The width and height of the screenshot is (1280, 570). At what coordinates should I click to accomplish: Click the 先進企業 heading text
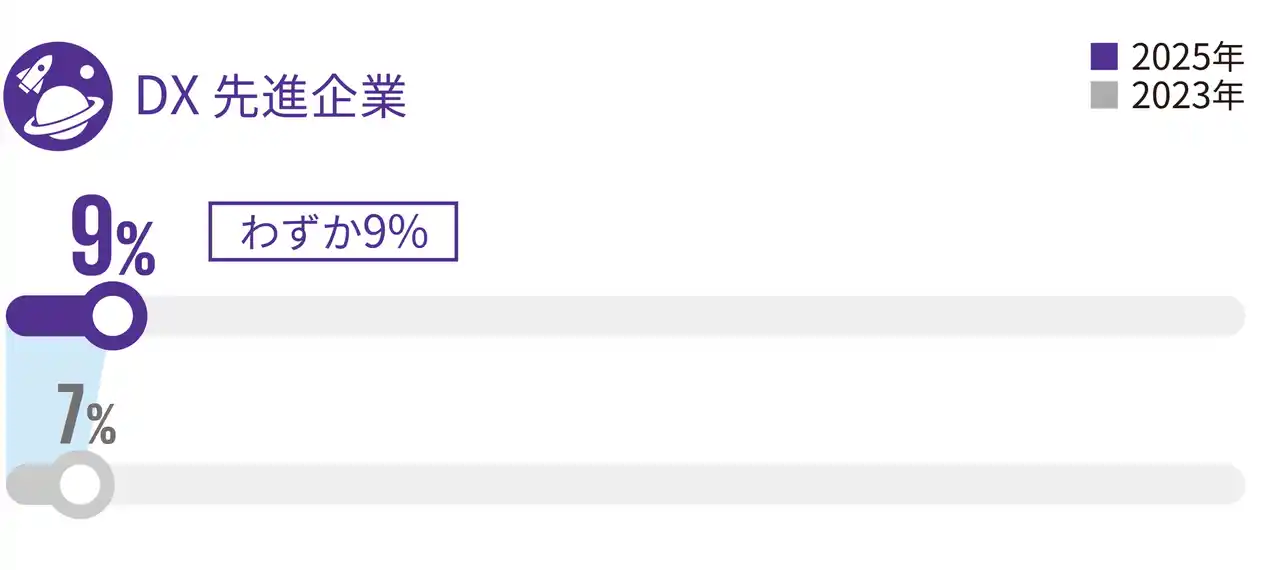pos(310,99)
